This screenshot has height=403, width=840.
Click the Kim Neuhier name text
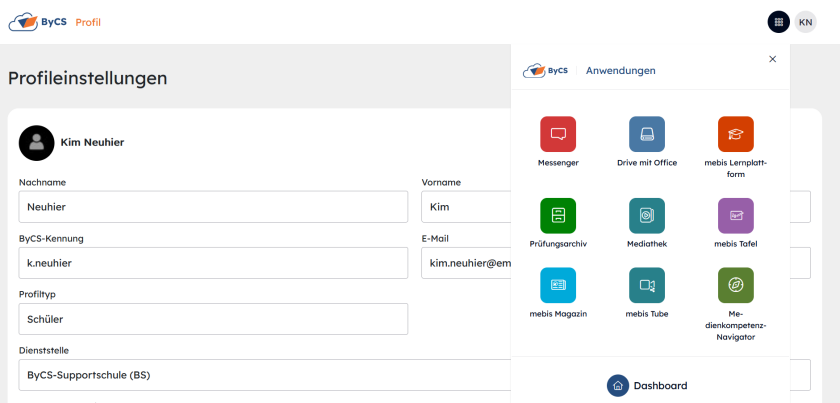point(92,143)
